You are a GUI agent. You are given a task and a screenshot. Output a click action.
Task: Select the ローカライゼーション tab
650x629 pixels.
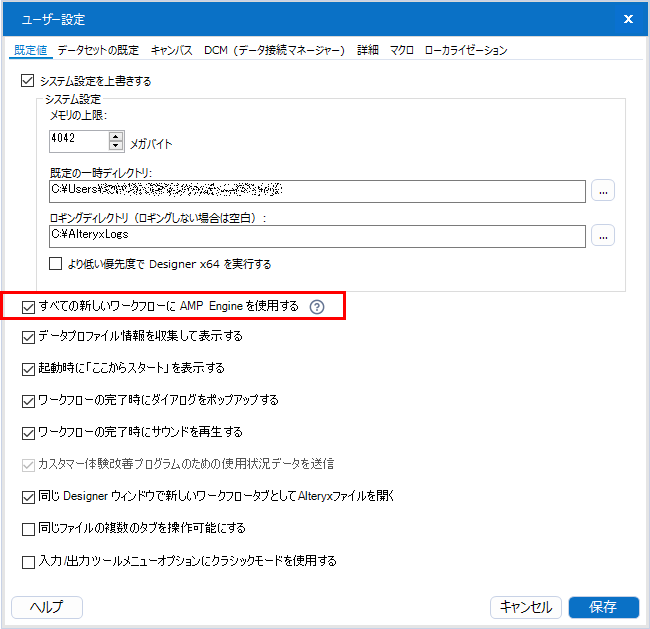(x=466, y=50)
